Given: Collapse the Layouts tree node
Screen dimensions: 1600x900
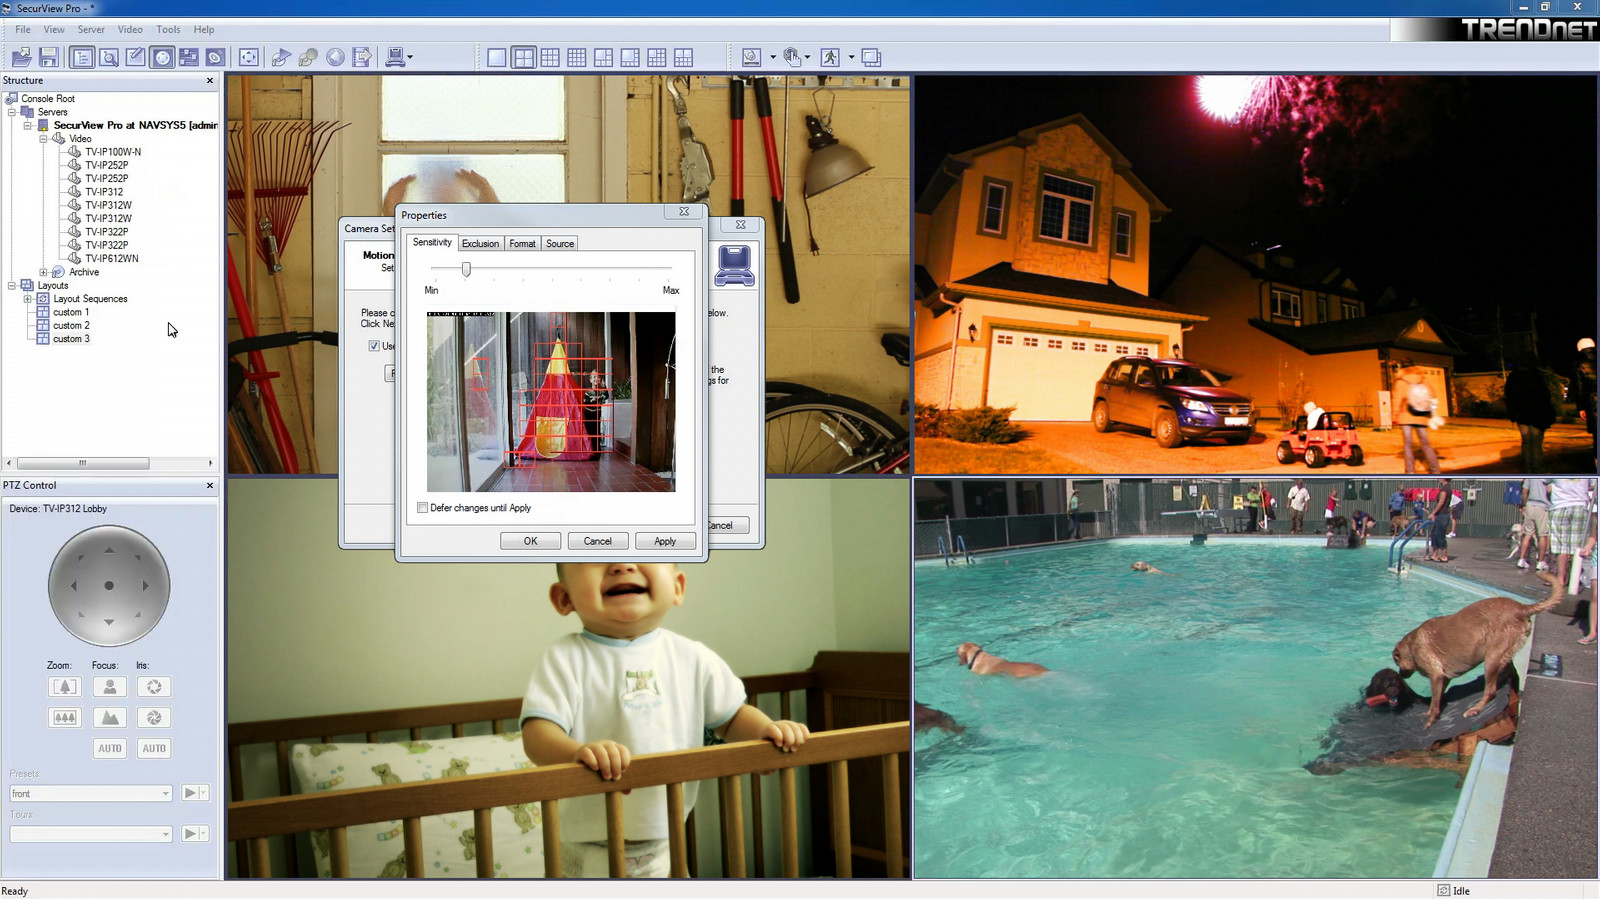Looking at the screenshot, I should pyautogui.click(x=12, y=286).
